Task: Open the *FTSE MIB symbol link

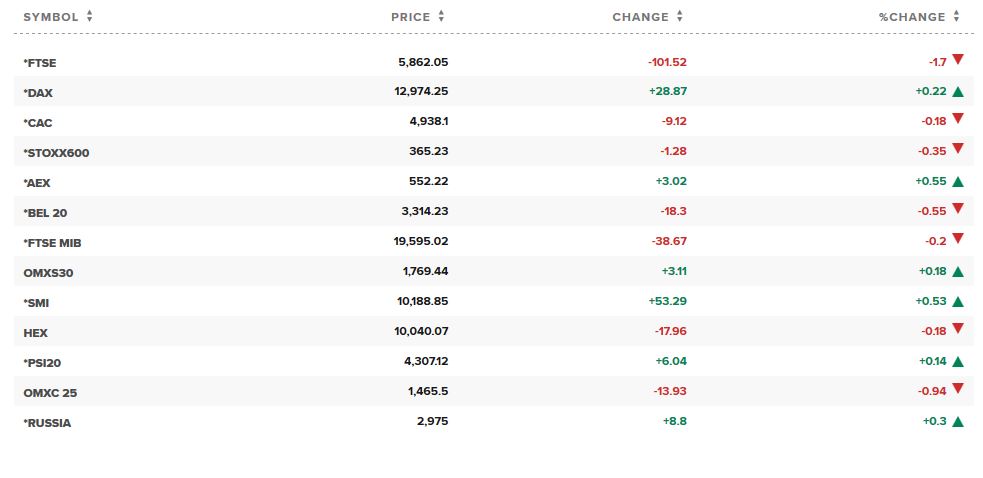Action: [53, 243]
